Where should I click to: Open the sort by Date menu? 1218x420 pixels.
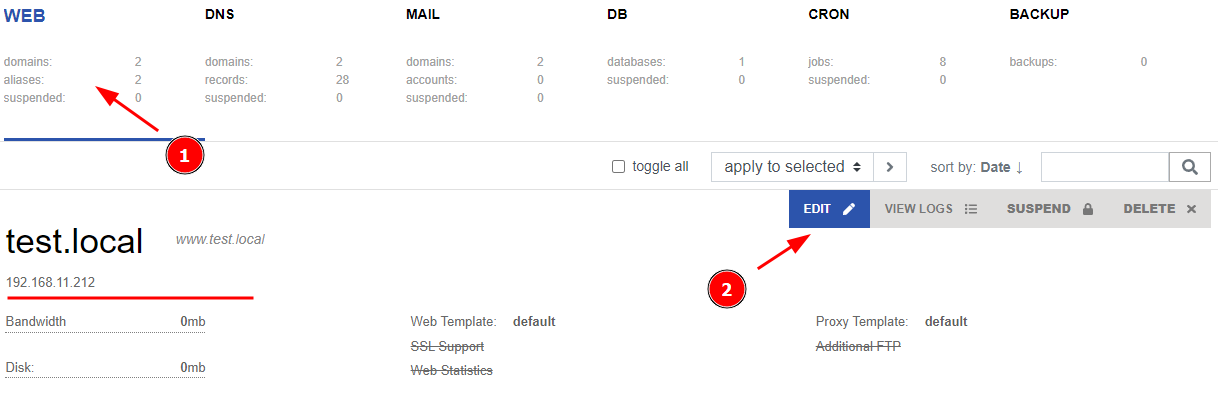(994, 167)
